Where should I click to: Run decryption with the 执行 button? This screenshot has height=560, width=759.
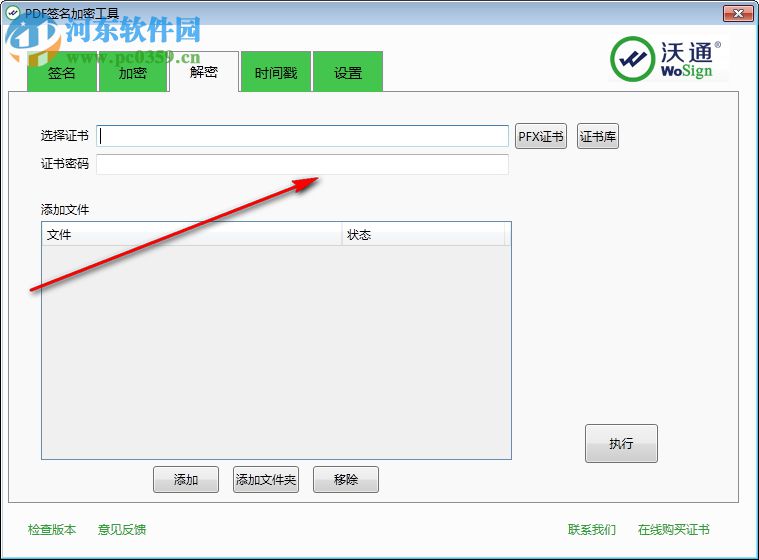coord(621,443)
